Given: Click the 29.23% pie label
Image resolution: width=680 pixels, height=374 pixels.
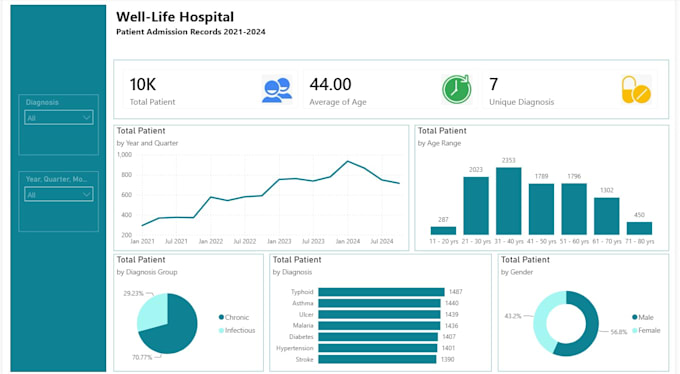Looking at the screenshot, I should pyautogui.click(x=134, y=293).
